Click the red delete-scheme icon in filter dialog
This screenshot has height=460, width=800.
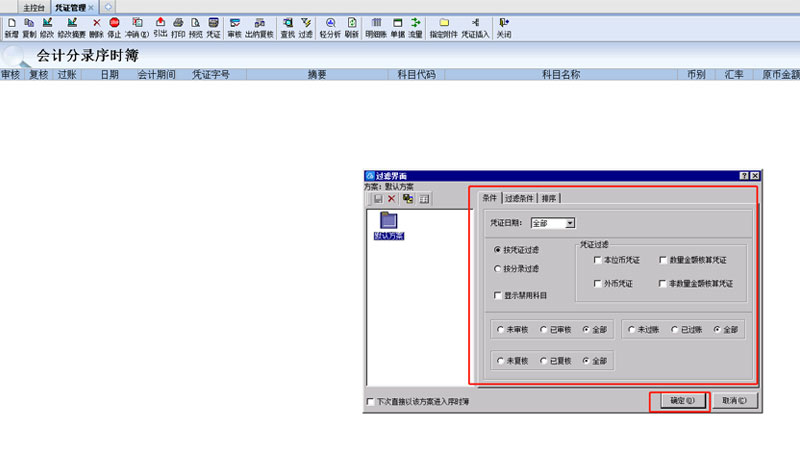[x=392, y=199]
